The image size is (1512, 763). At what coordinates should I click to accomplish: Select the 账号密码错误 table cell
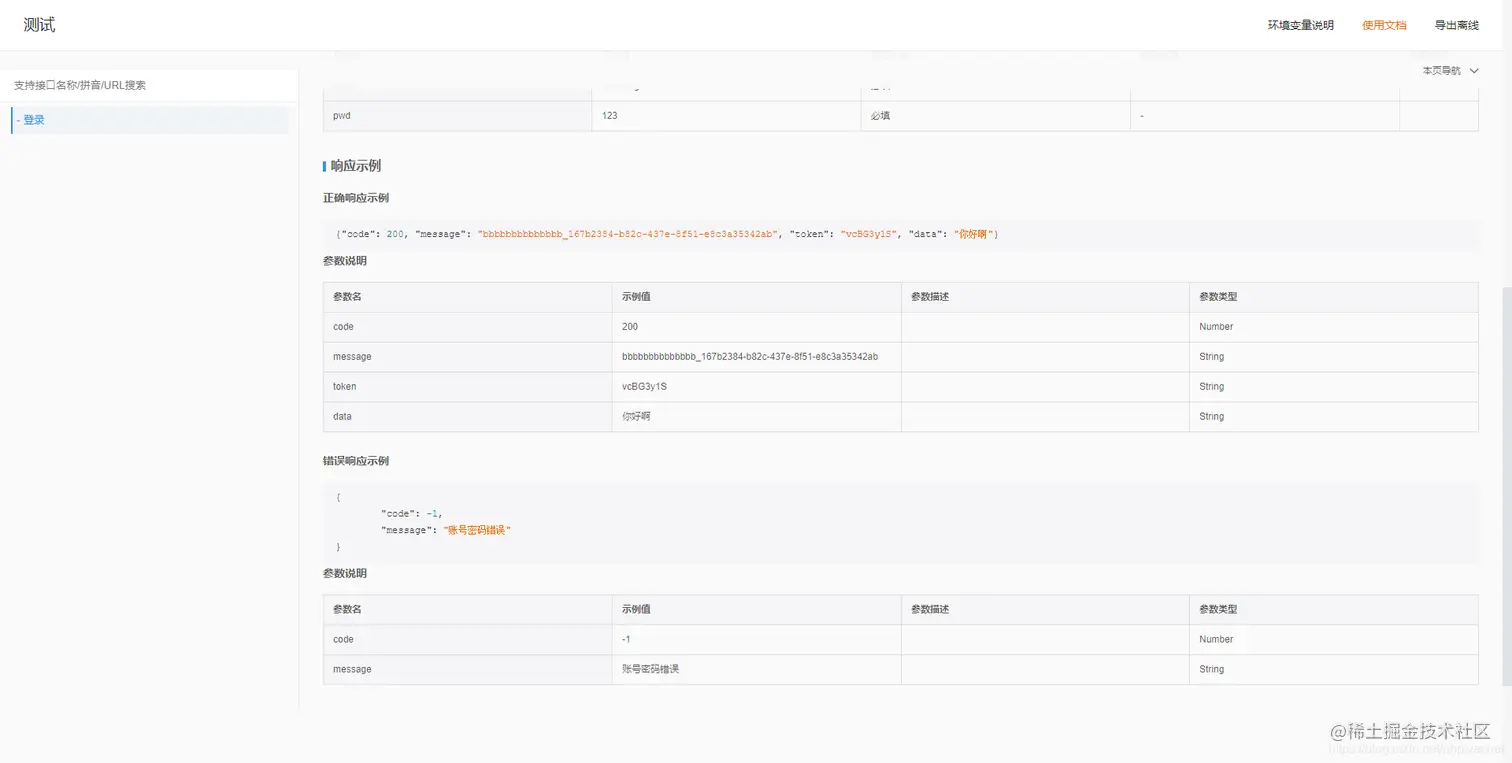click(756, 670)
